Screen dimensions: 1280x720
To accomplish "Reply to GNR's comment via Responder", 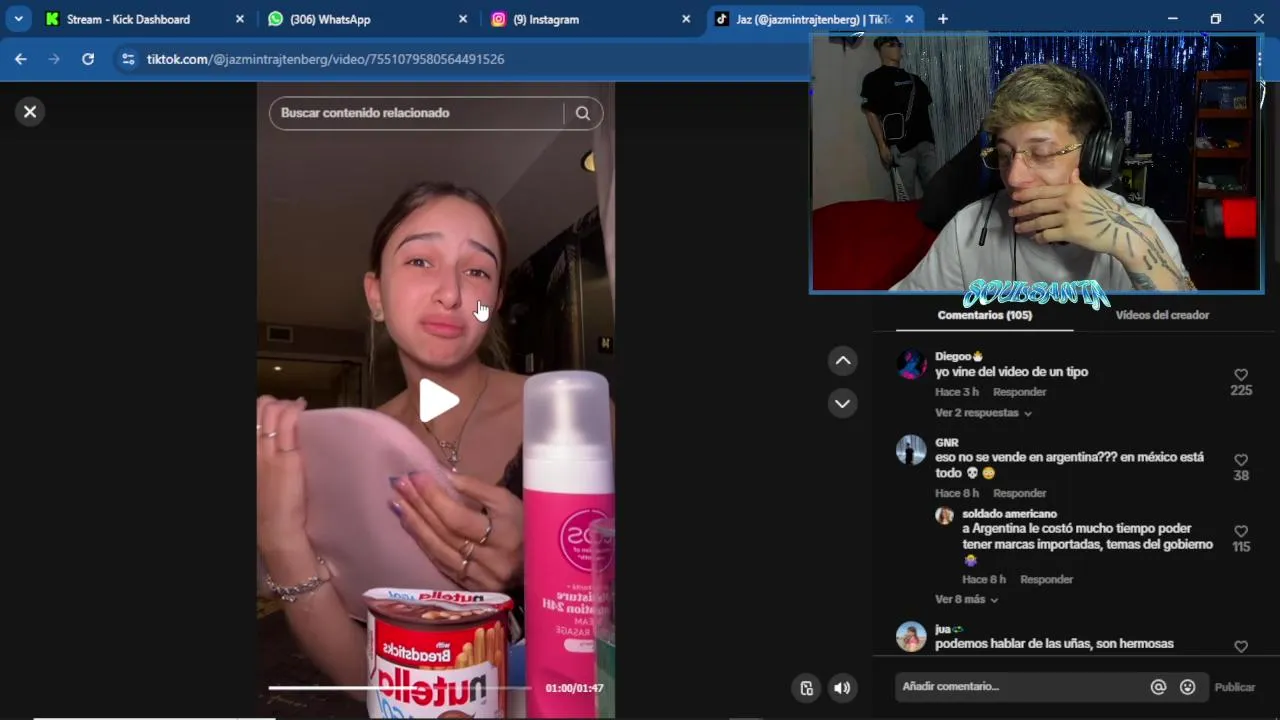I will click(1019, 493).
